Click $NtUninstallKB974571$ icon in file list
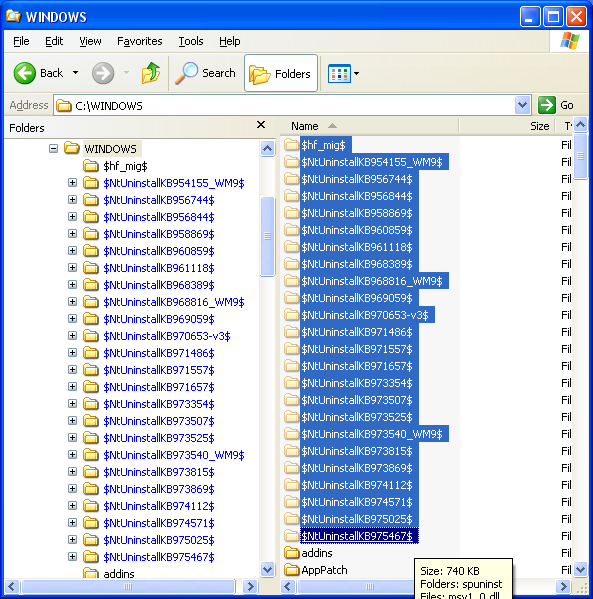 (292, 502)
